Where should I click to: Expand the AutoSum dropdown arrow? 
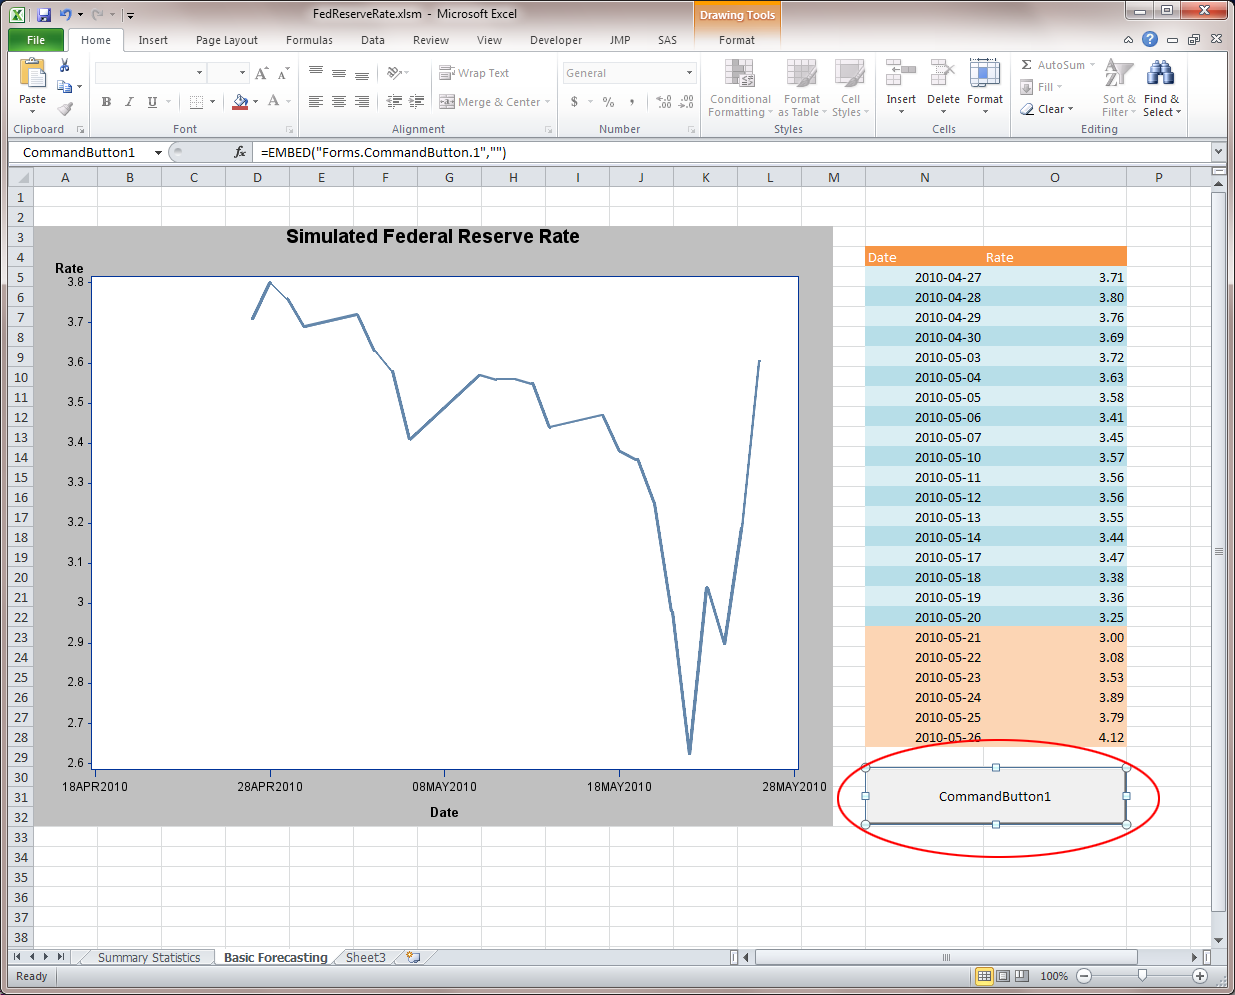click(1092, 65)
